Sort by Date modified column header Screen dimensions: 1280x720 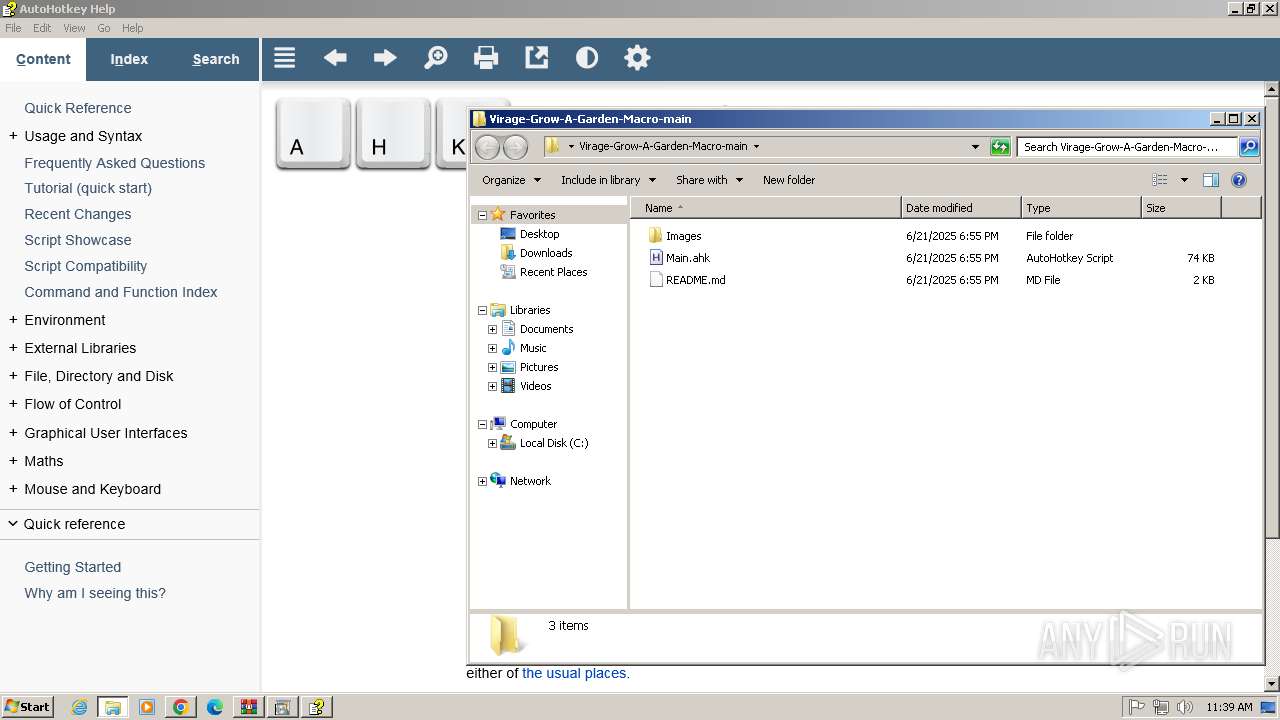(961, 208)
